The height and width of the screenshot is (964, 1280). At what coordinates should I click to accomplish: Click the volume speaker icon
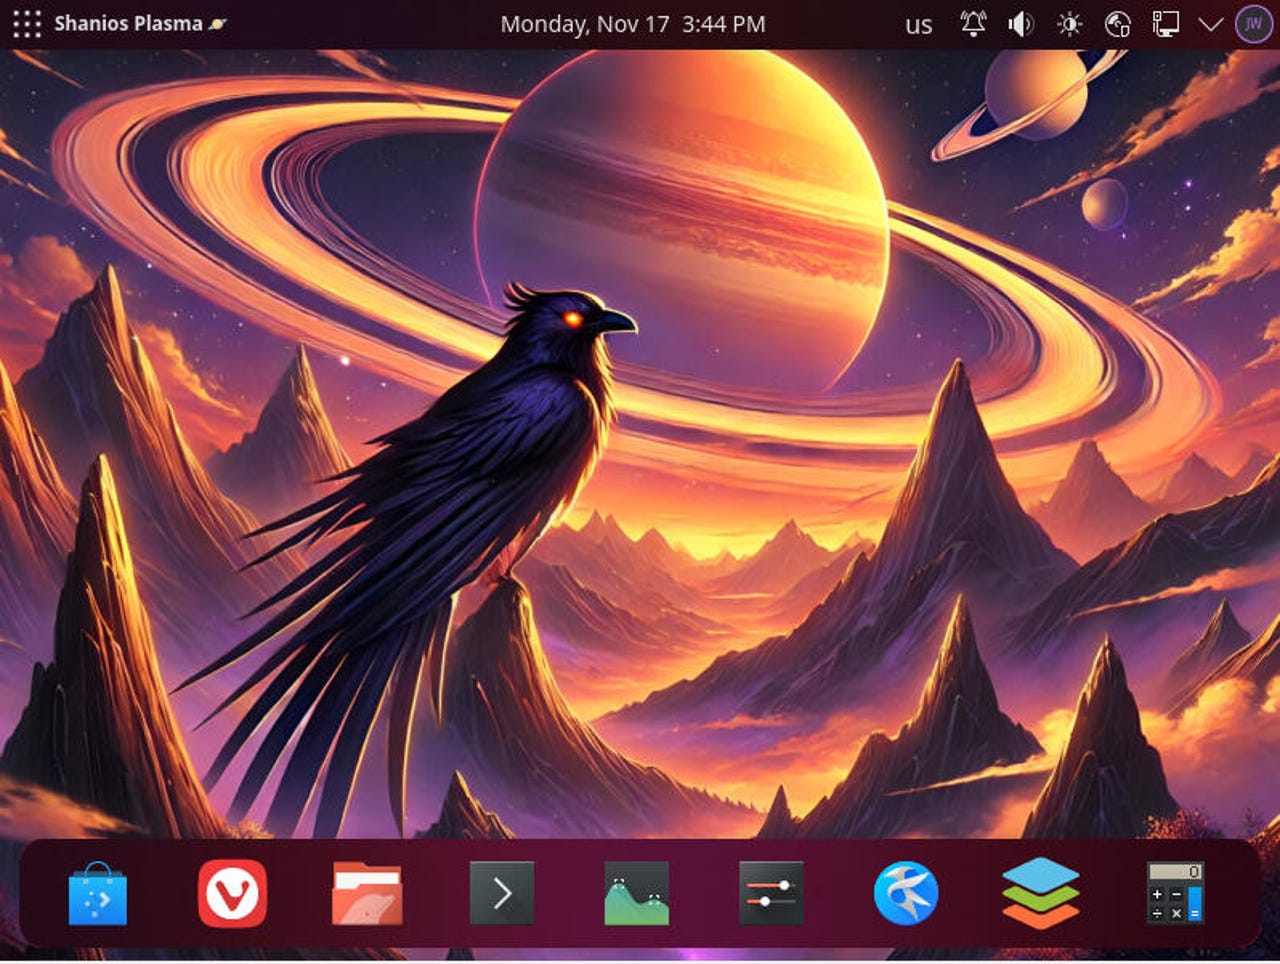(1020, 24)
